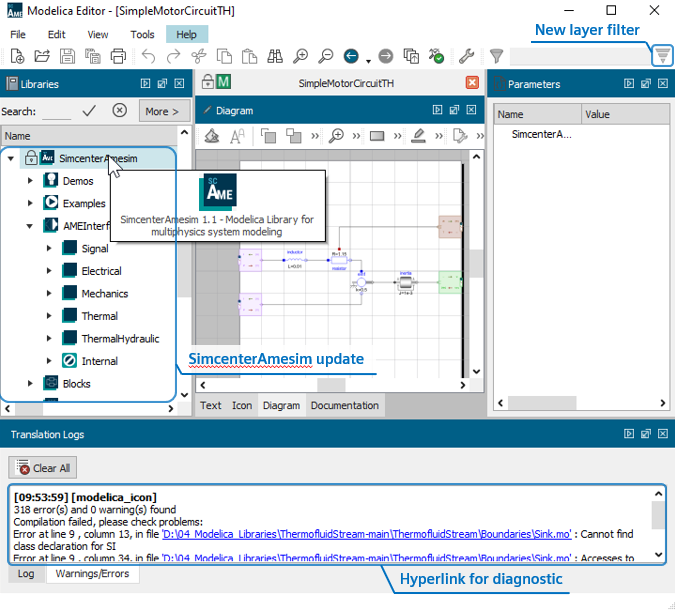Expand the Internal package
Viewport: 677px width, 612px height.
click(49, 361)
